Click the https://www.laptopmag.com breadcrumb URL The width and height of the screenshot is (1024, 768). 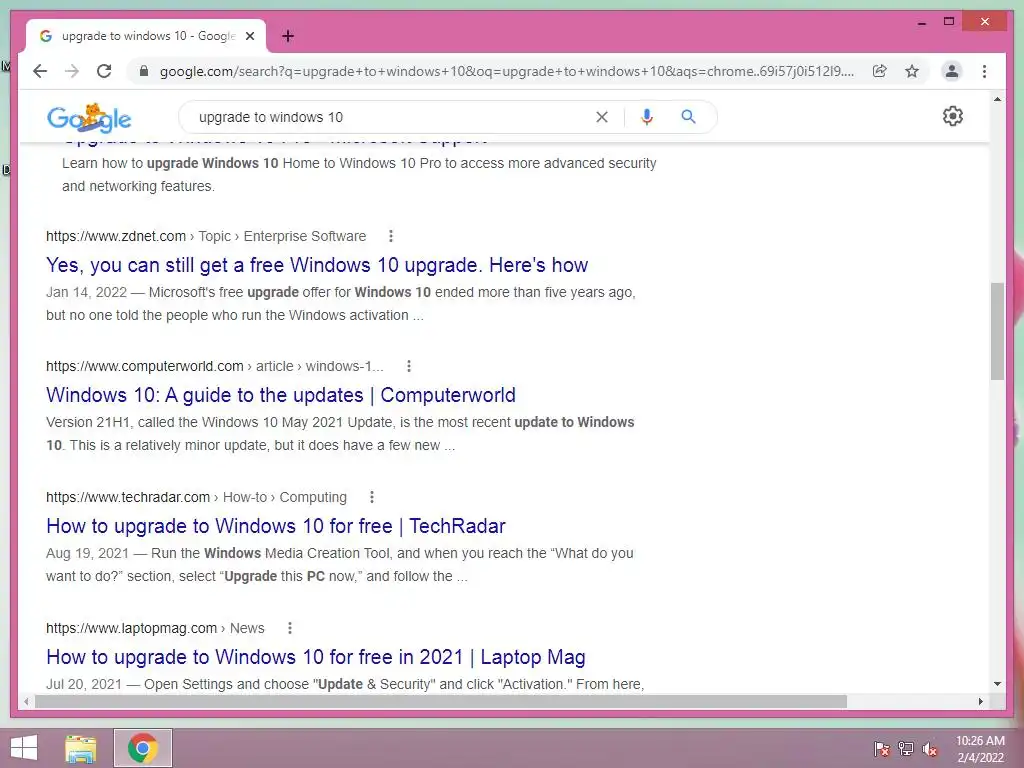[131, 628]
